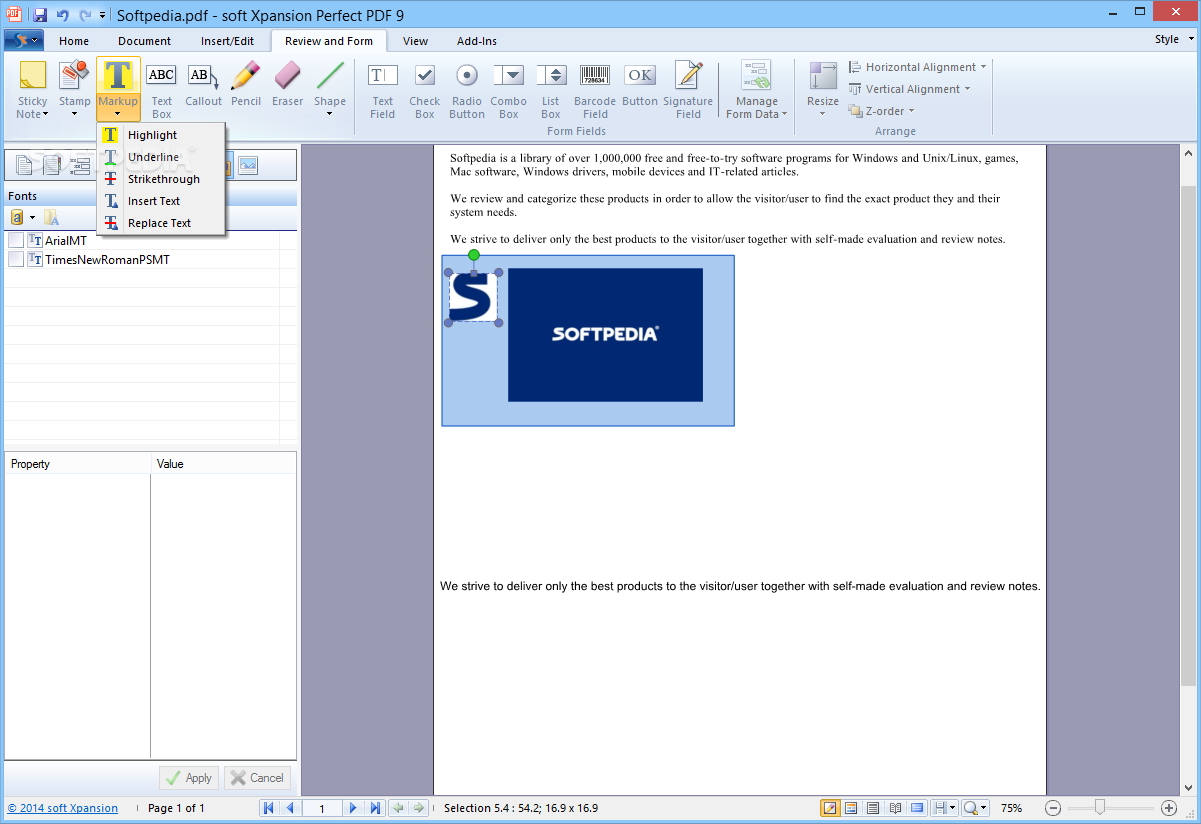Go to the next page
1201x824 pixels.
[x=353, y=808]
